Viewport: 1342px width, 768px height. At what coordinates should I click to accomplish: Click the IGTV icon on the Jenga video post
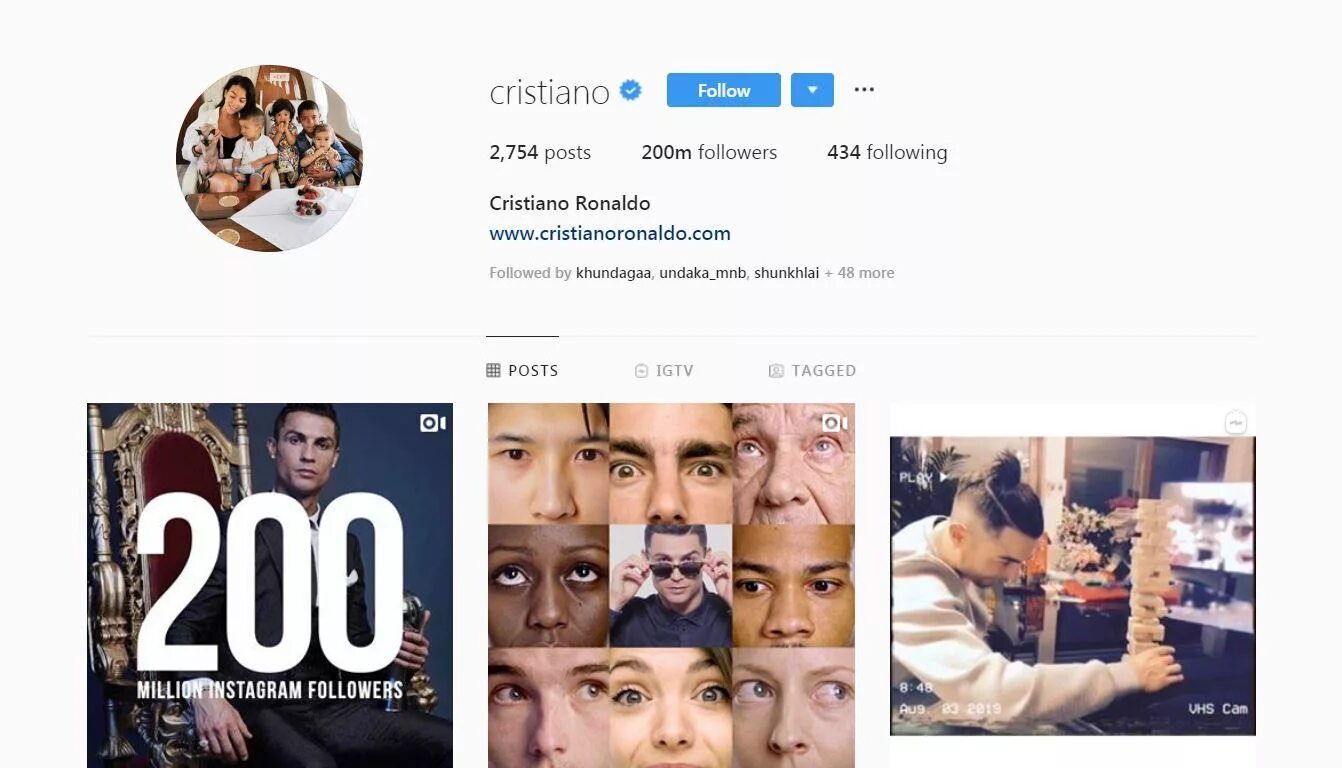(1236, 423)
